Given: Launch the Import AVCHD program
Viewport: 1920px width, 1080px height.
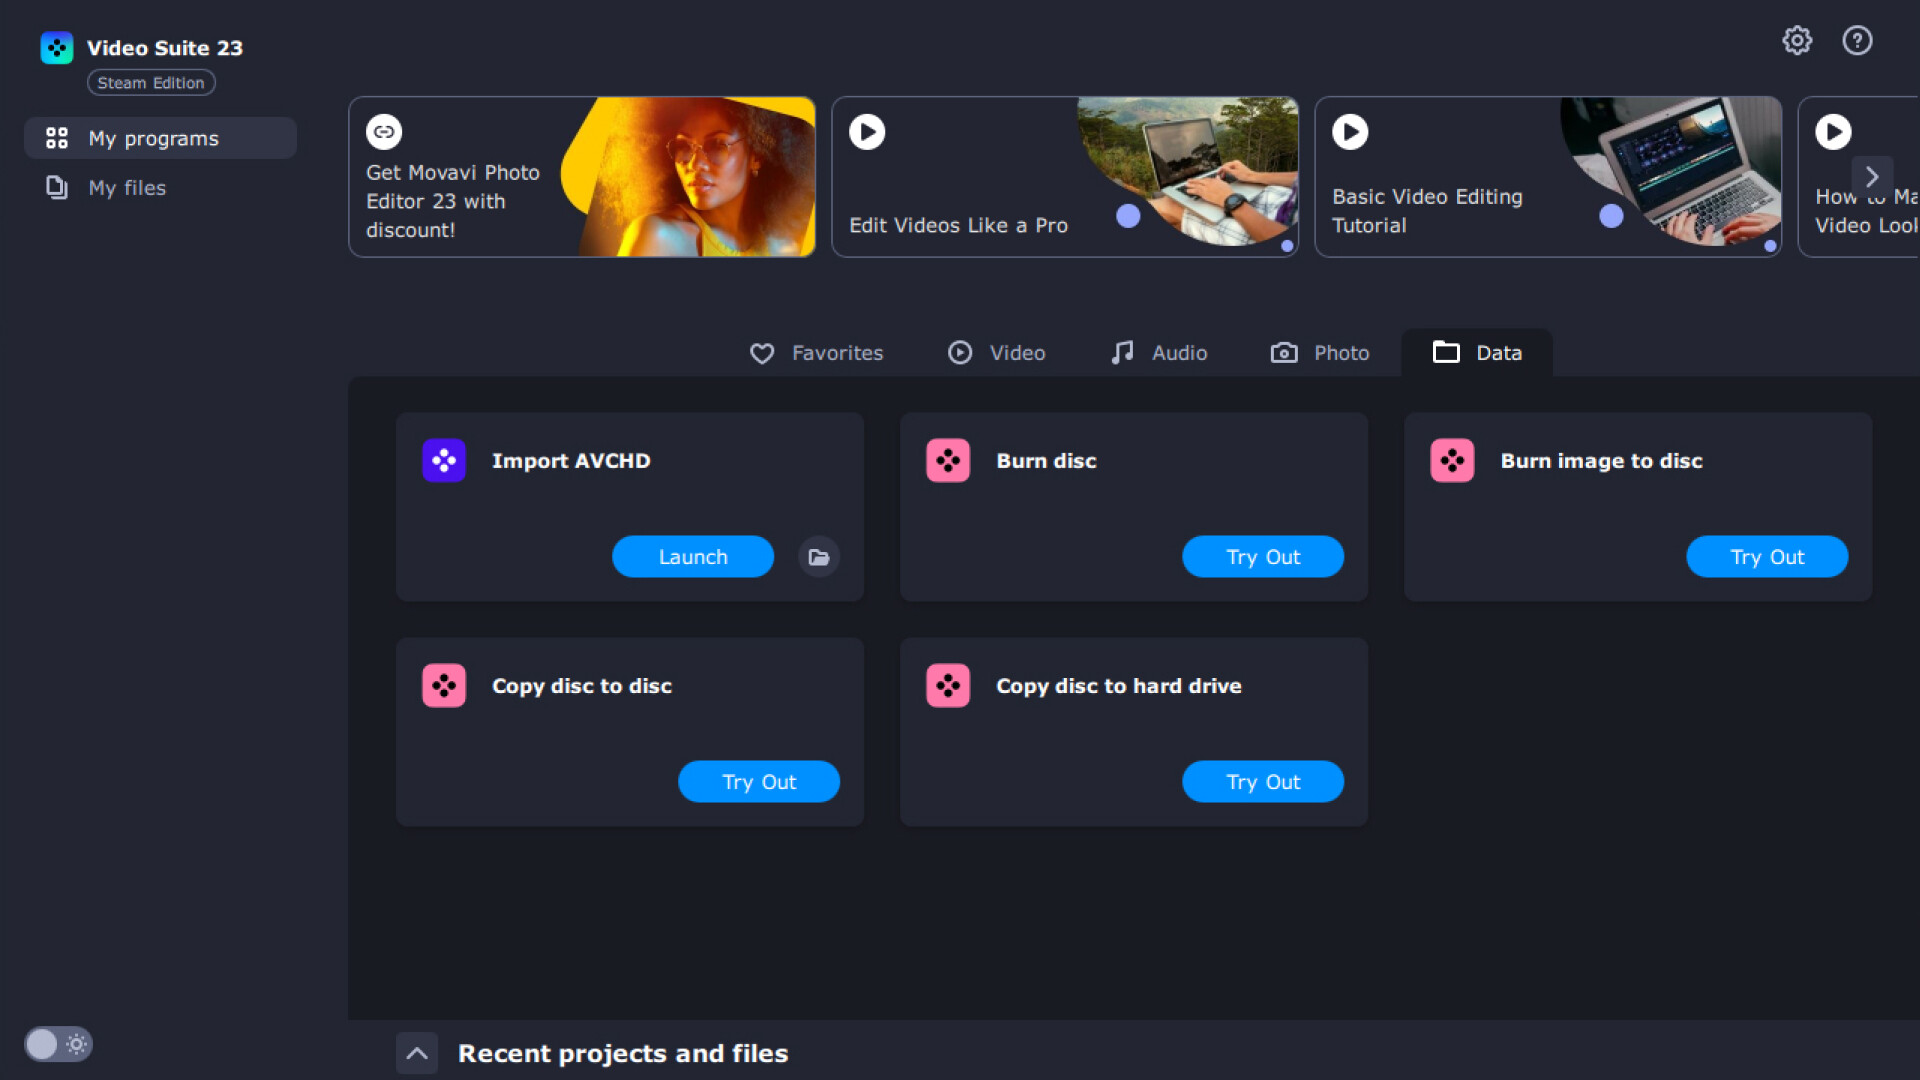Looking at the screenshot, I should tap(694, 556).
